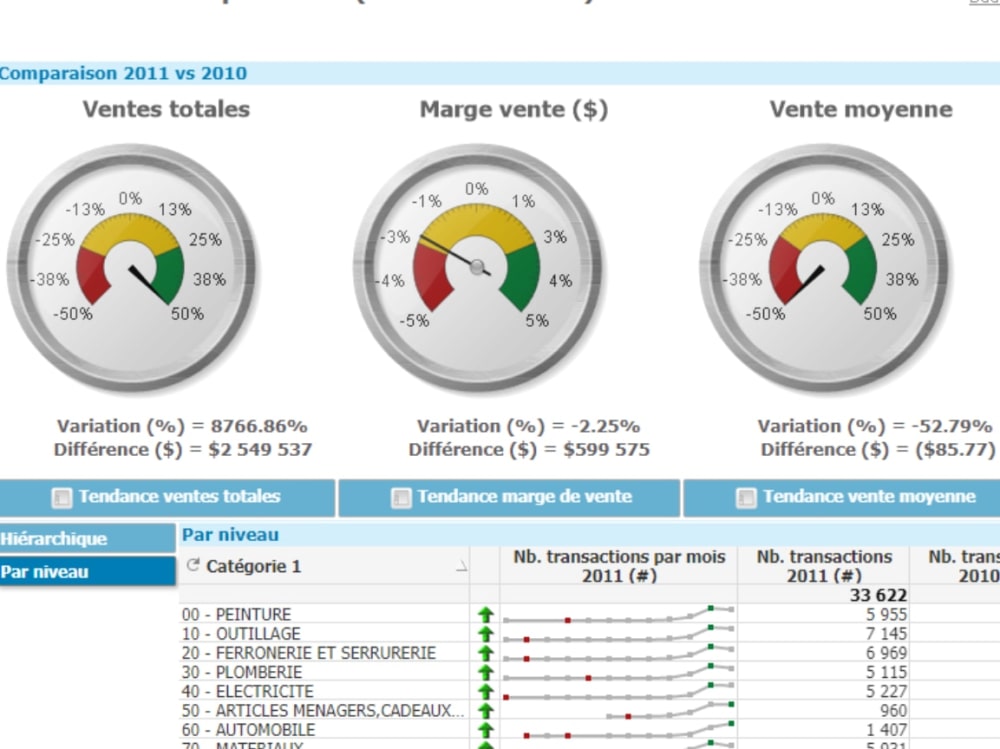
Task: Click green up arrow for 30 - PLOMBERIE
Action: pyautogui.click(x=486, y=672)
